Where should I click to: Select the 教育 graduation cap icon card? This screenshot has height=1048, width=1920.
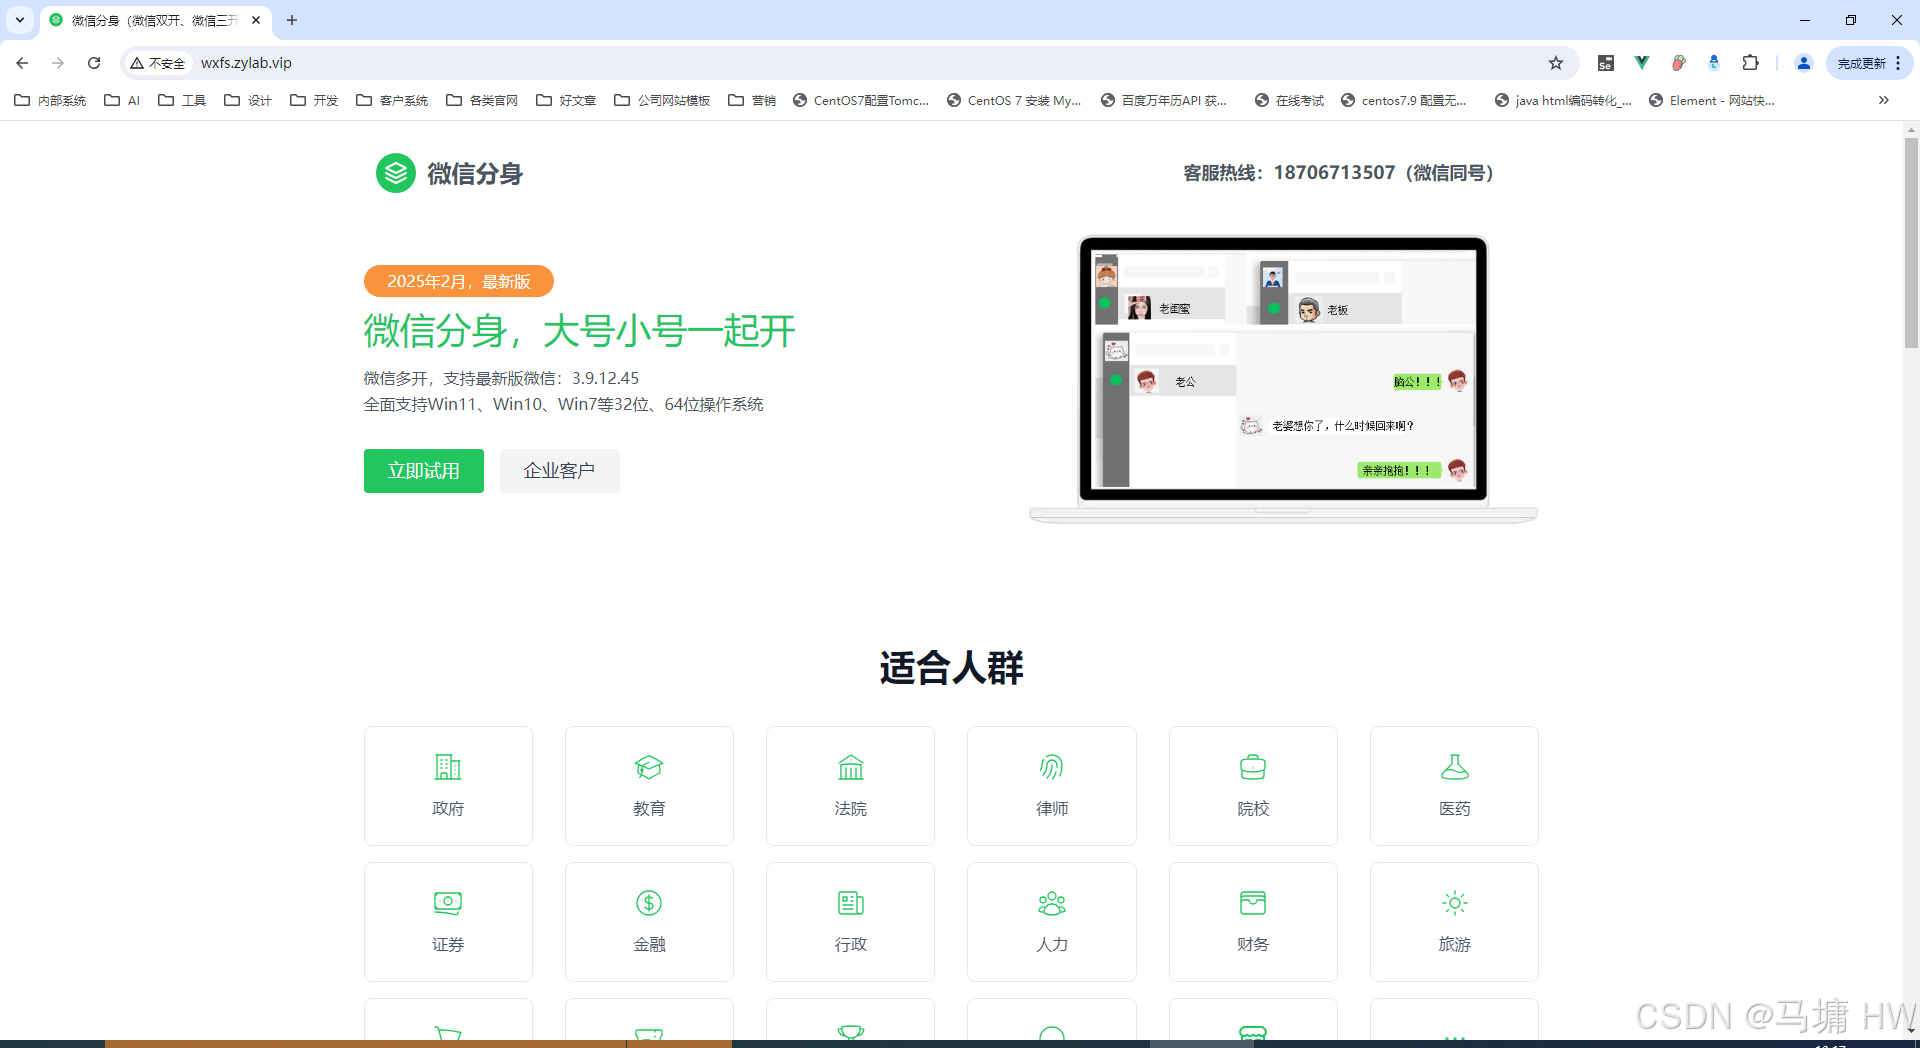tap(649, 785)
